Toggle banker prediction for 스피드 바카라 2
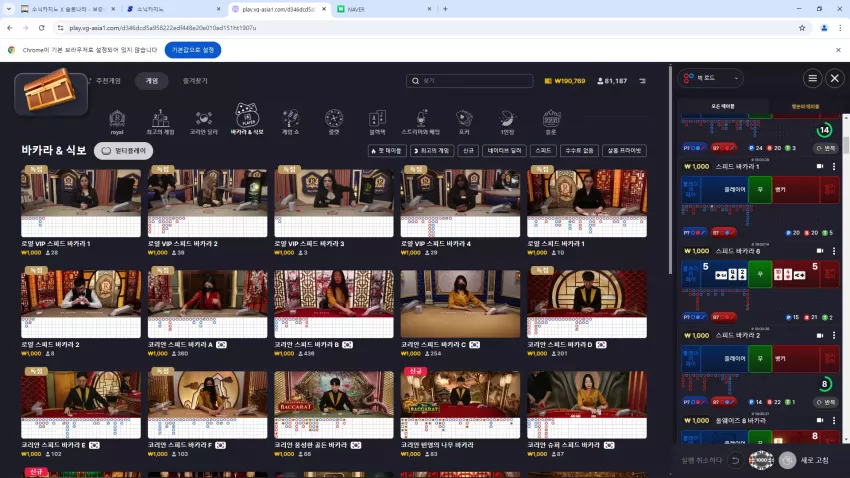The width and height of the screenshot is (850, 478). coord(724,402)
